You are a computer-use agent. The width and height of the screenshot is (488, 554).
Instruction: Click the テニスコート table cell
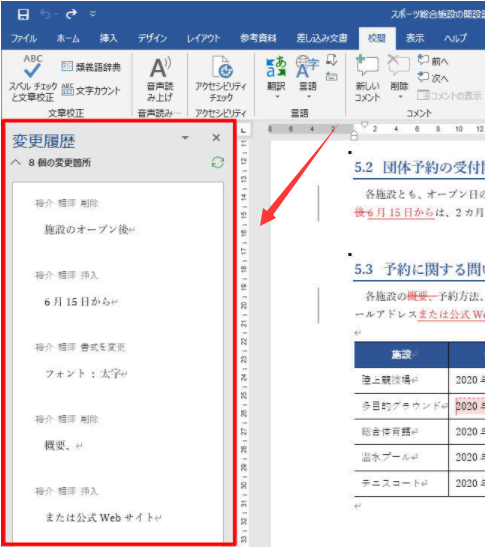401,483
